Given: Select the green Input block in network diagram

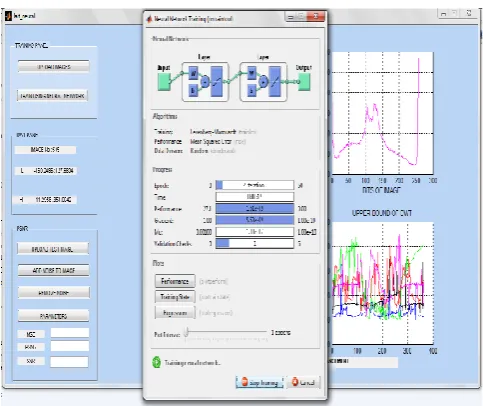Looking at the screenshot, I should [x=164, y=82].
